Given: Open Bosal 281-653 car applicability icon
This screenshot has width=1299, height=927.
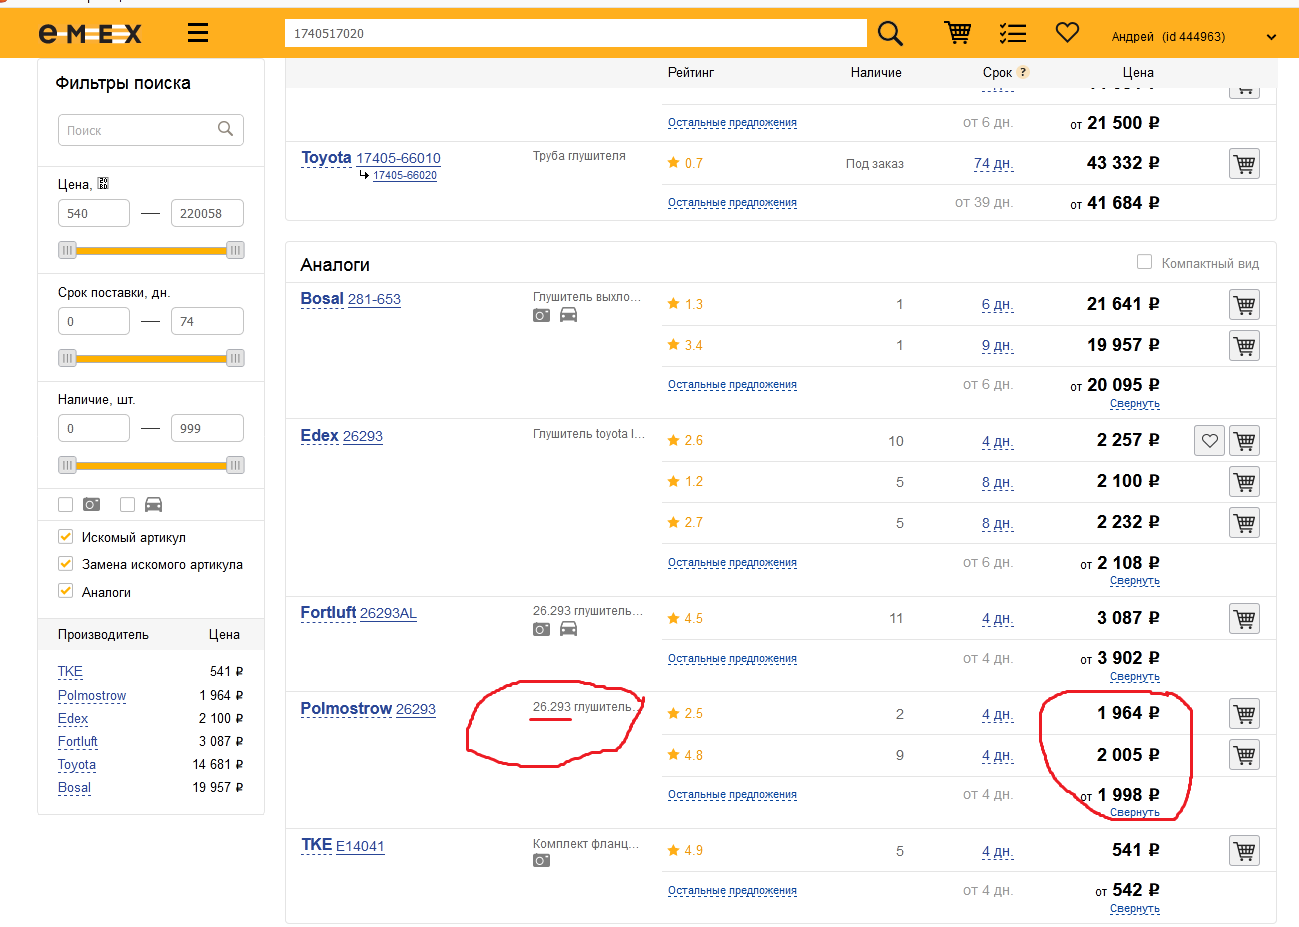Looking at the screenshot, I should coord(568,315).
